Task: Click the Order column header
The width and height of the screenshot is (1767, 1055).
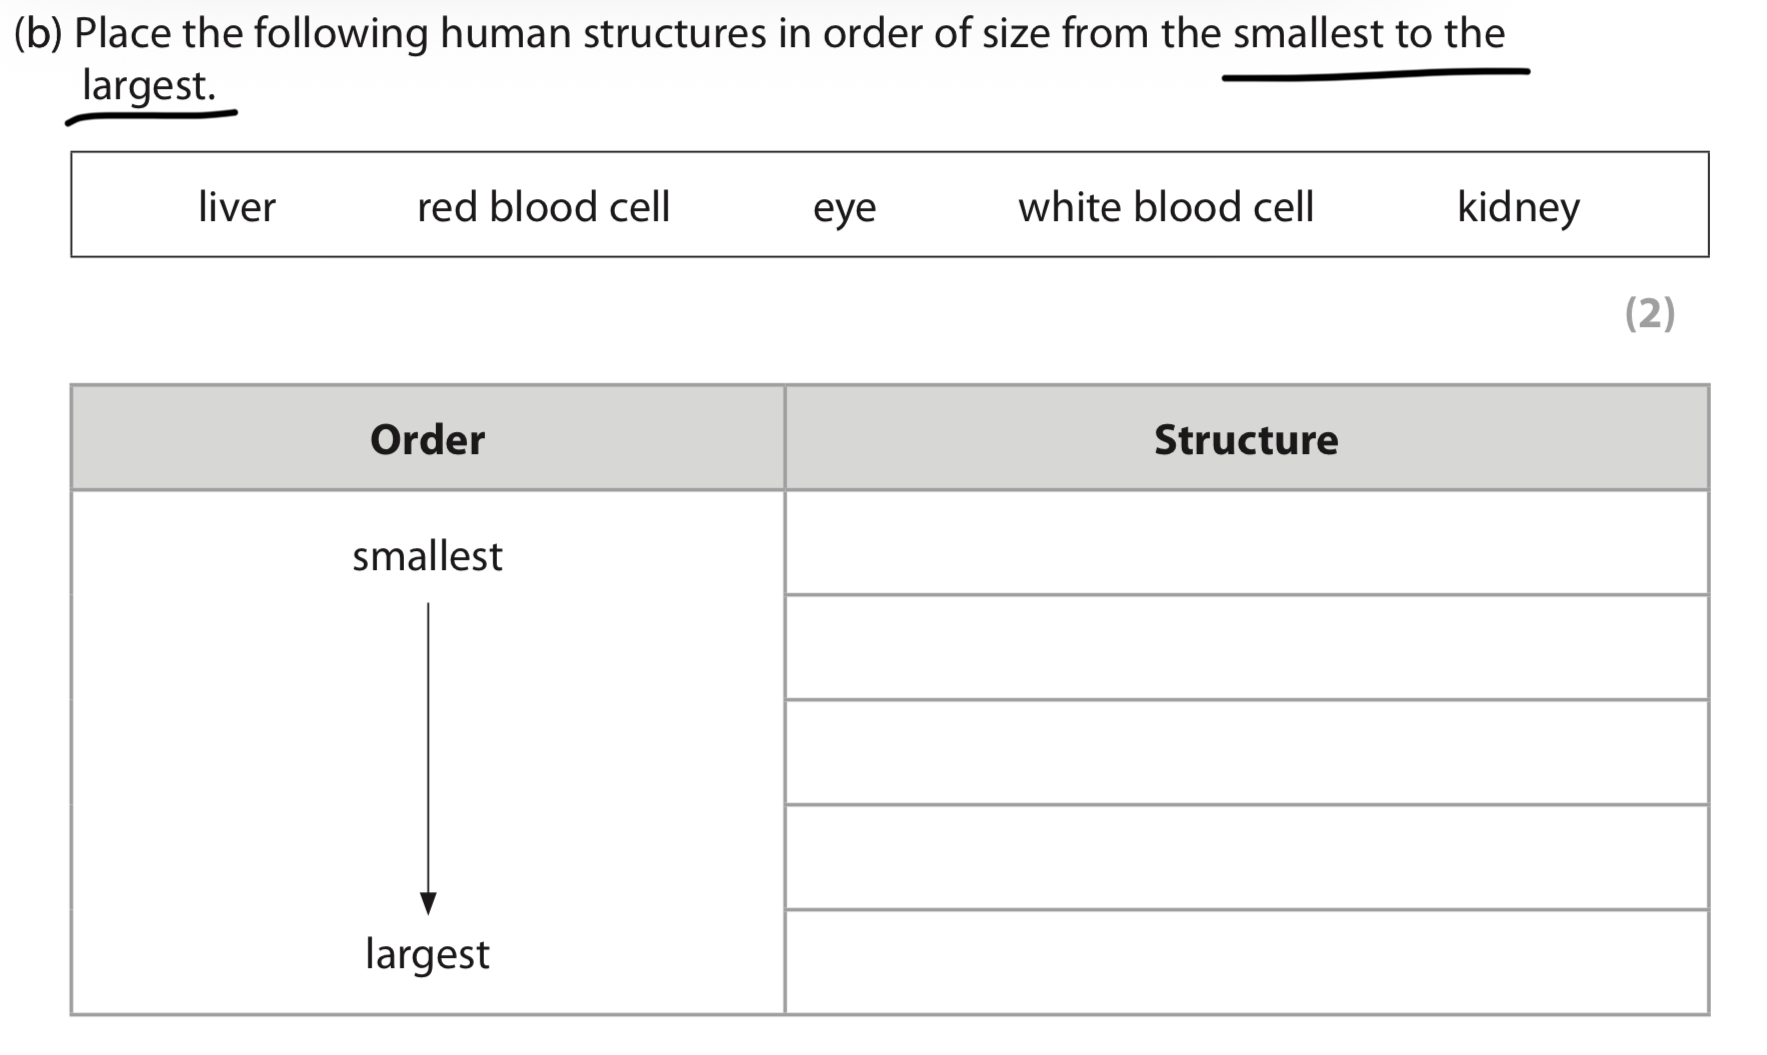Action: click(427, 439)
